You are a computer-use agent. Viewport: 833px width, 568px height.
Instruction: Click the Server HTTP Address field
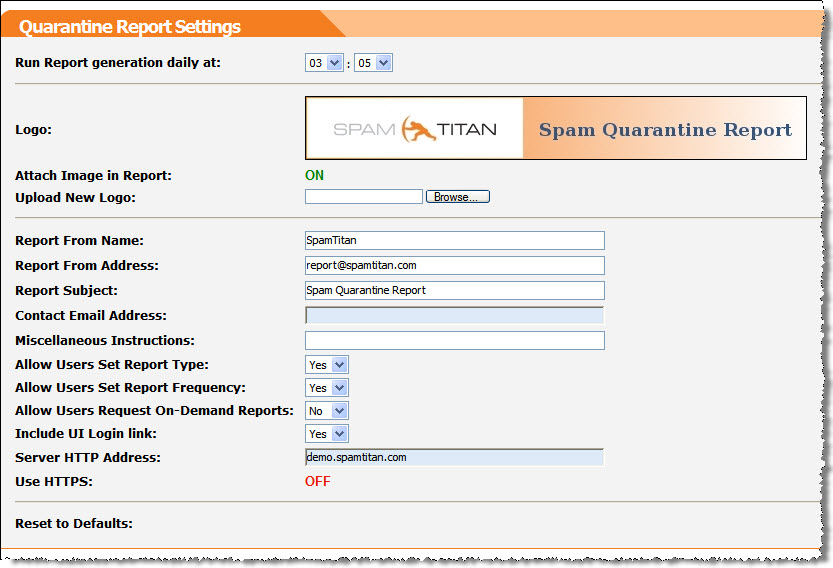[x=454, y=457]
